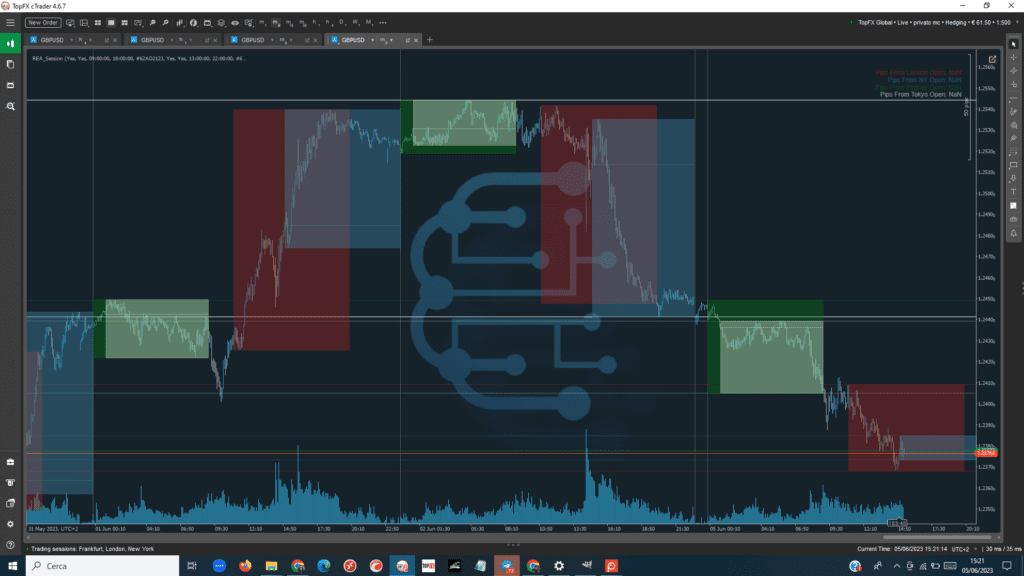Click the Current Time status text
This screenshot has height=576, width=1024.
click(903, 549)
